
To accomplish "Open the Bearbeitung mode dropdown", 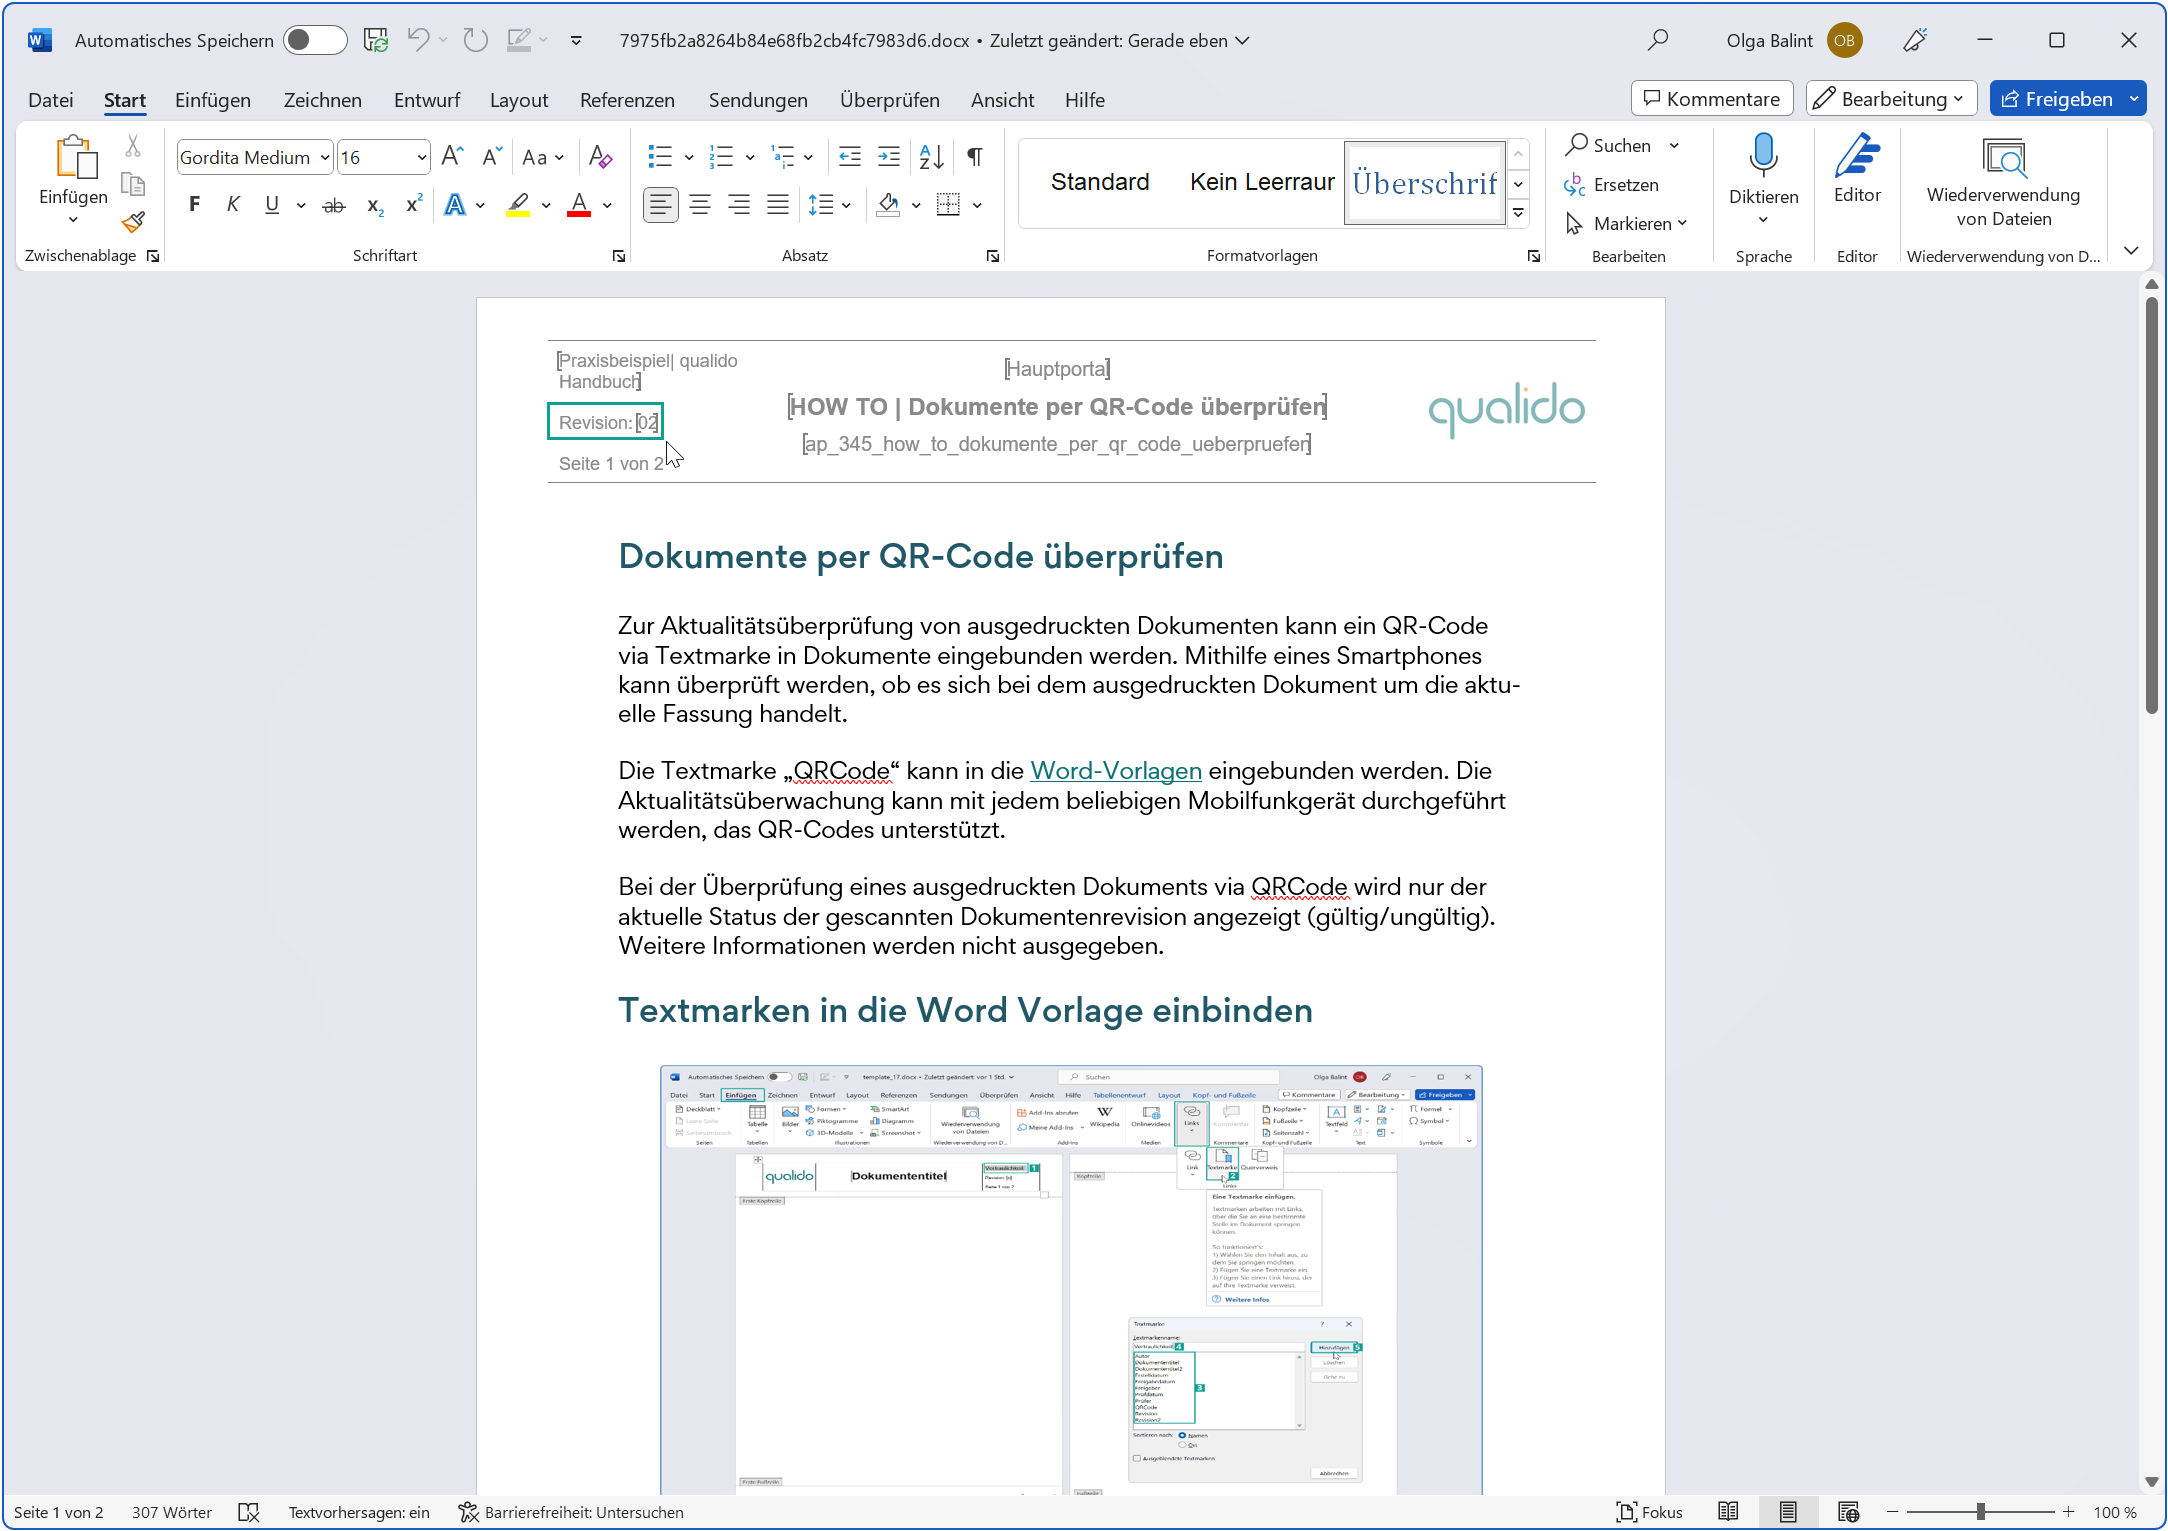I will coord(1892,99).
